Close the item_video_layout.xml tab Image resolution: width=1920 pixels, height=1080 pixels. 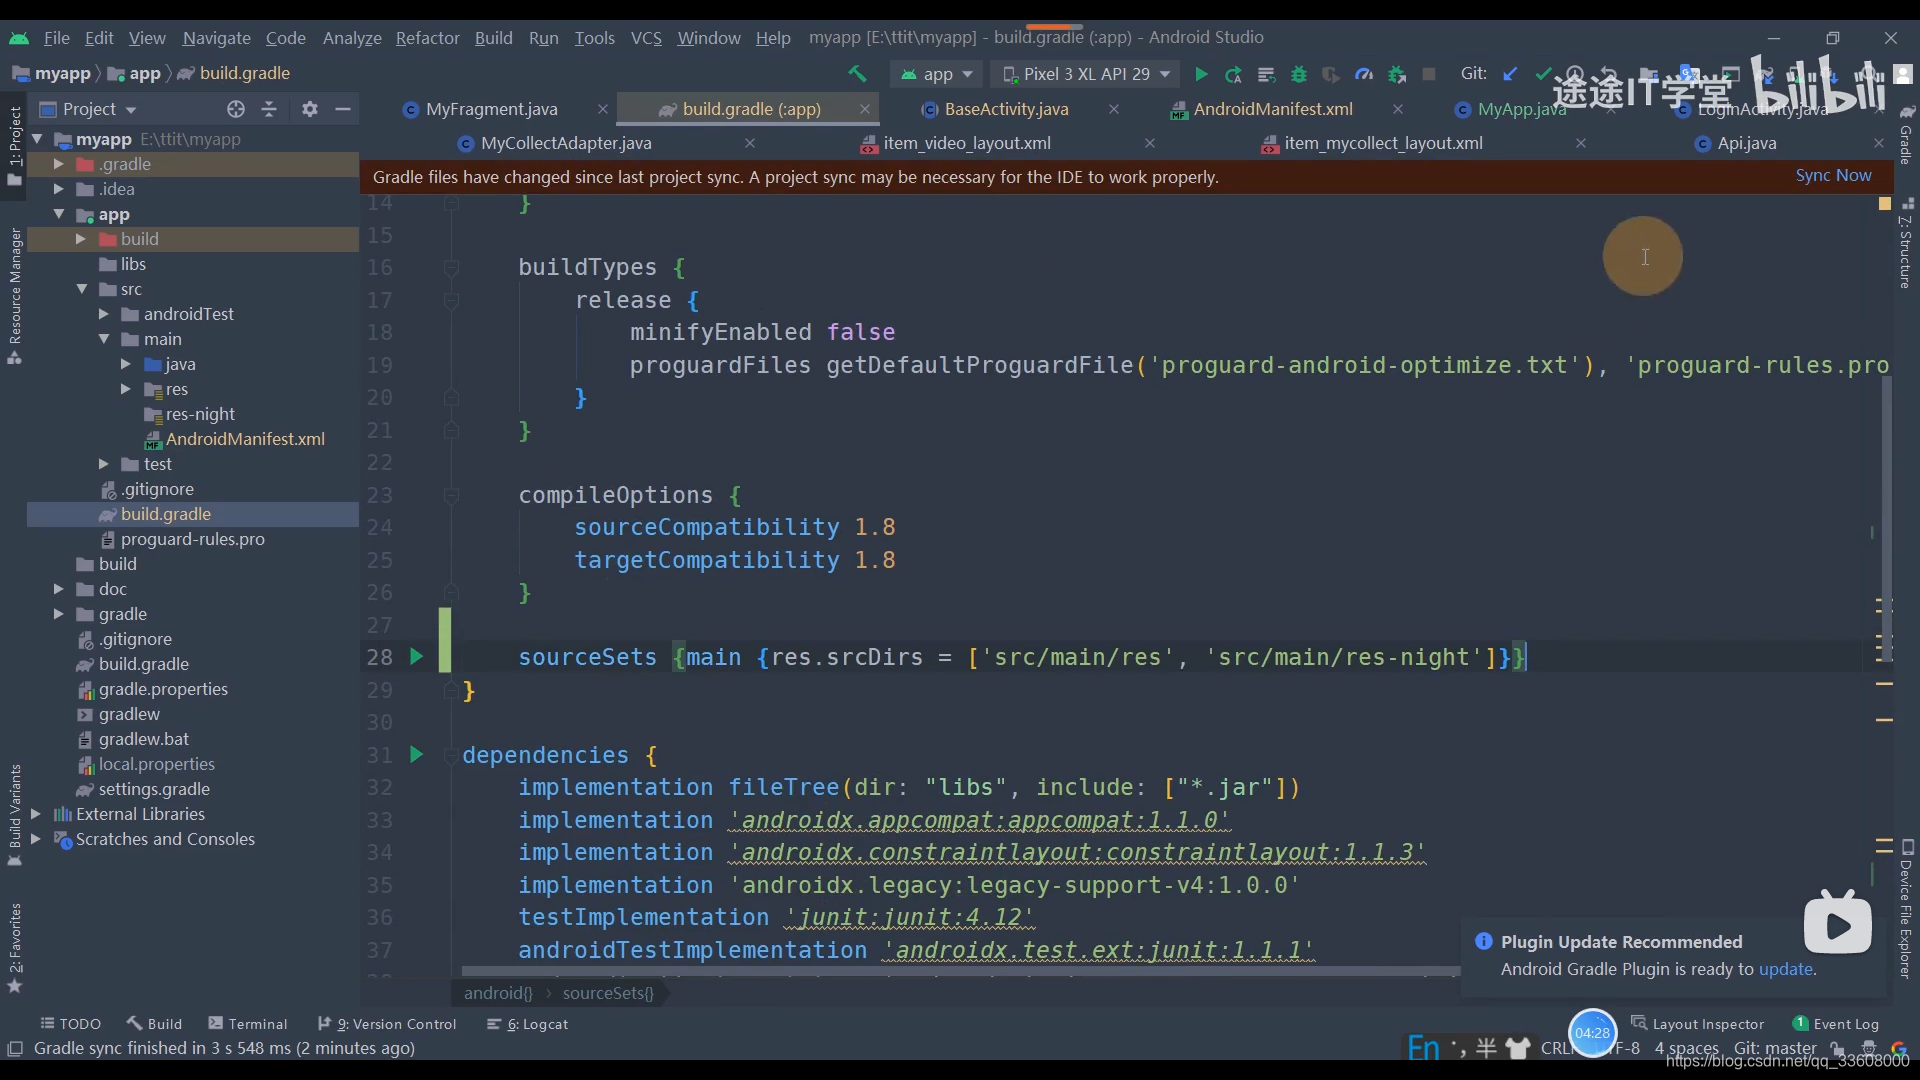pos(1150,143)
